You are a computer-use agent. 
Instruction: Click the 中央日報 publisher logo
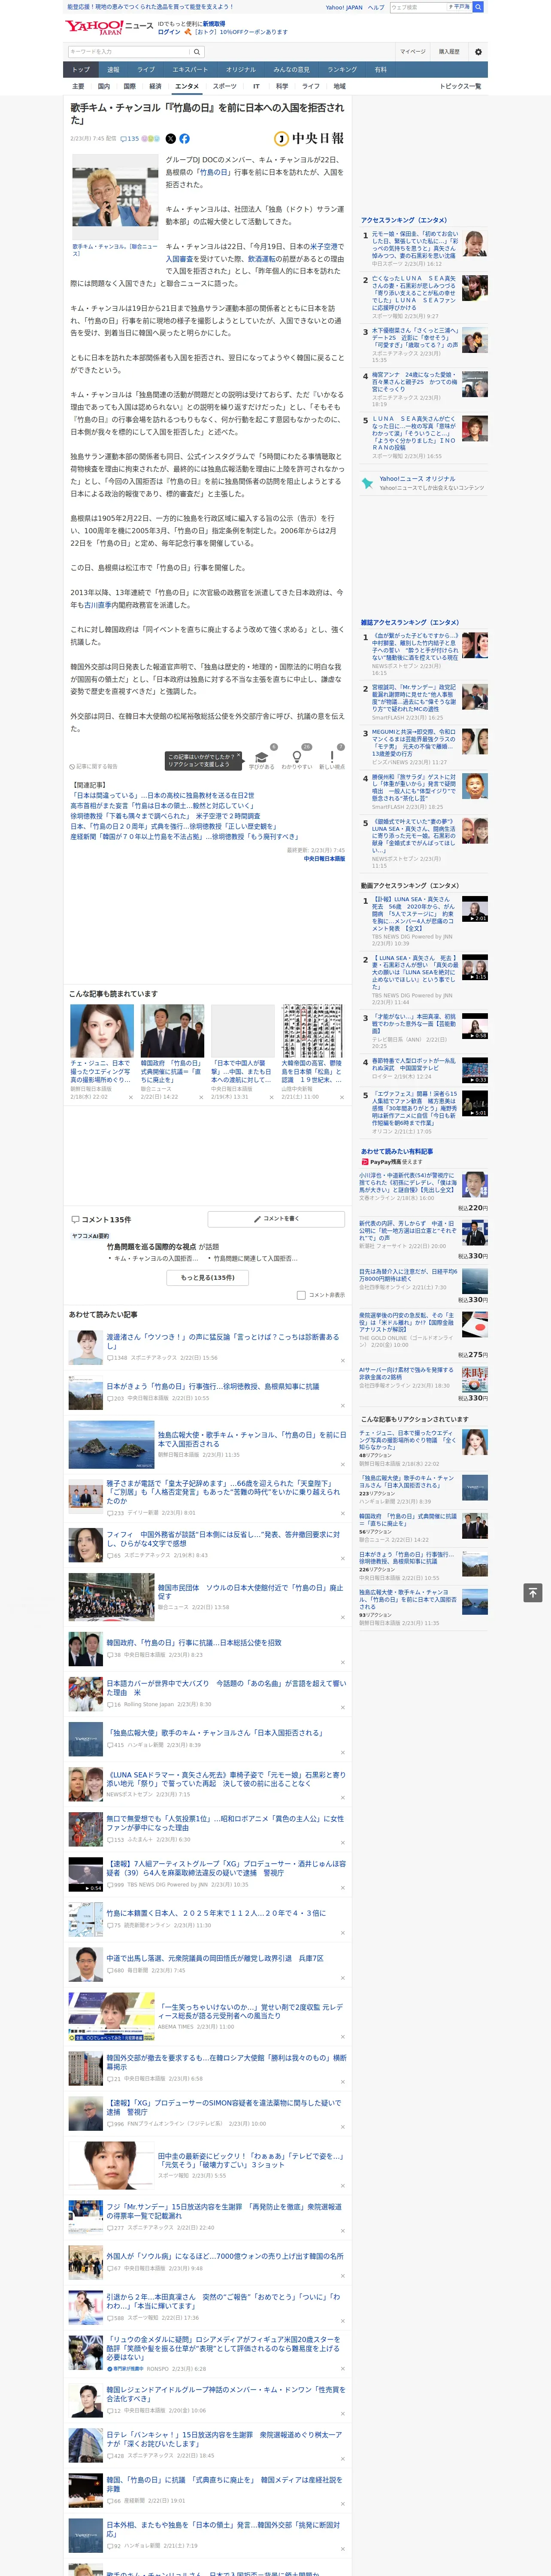[x=309, y=139]
